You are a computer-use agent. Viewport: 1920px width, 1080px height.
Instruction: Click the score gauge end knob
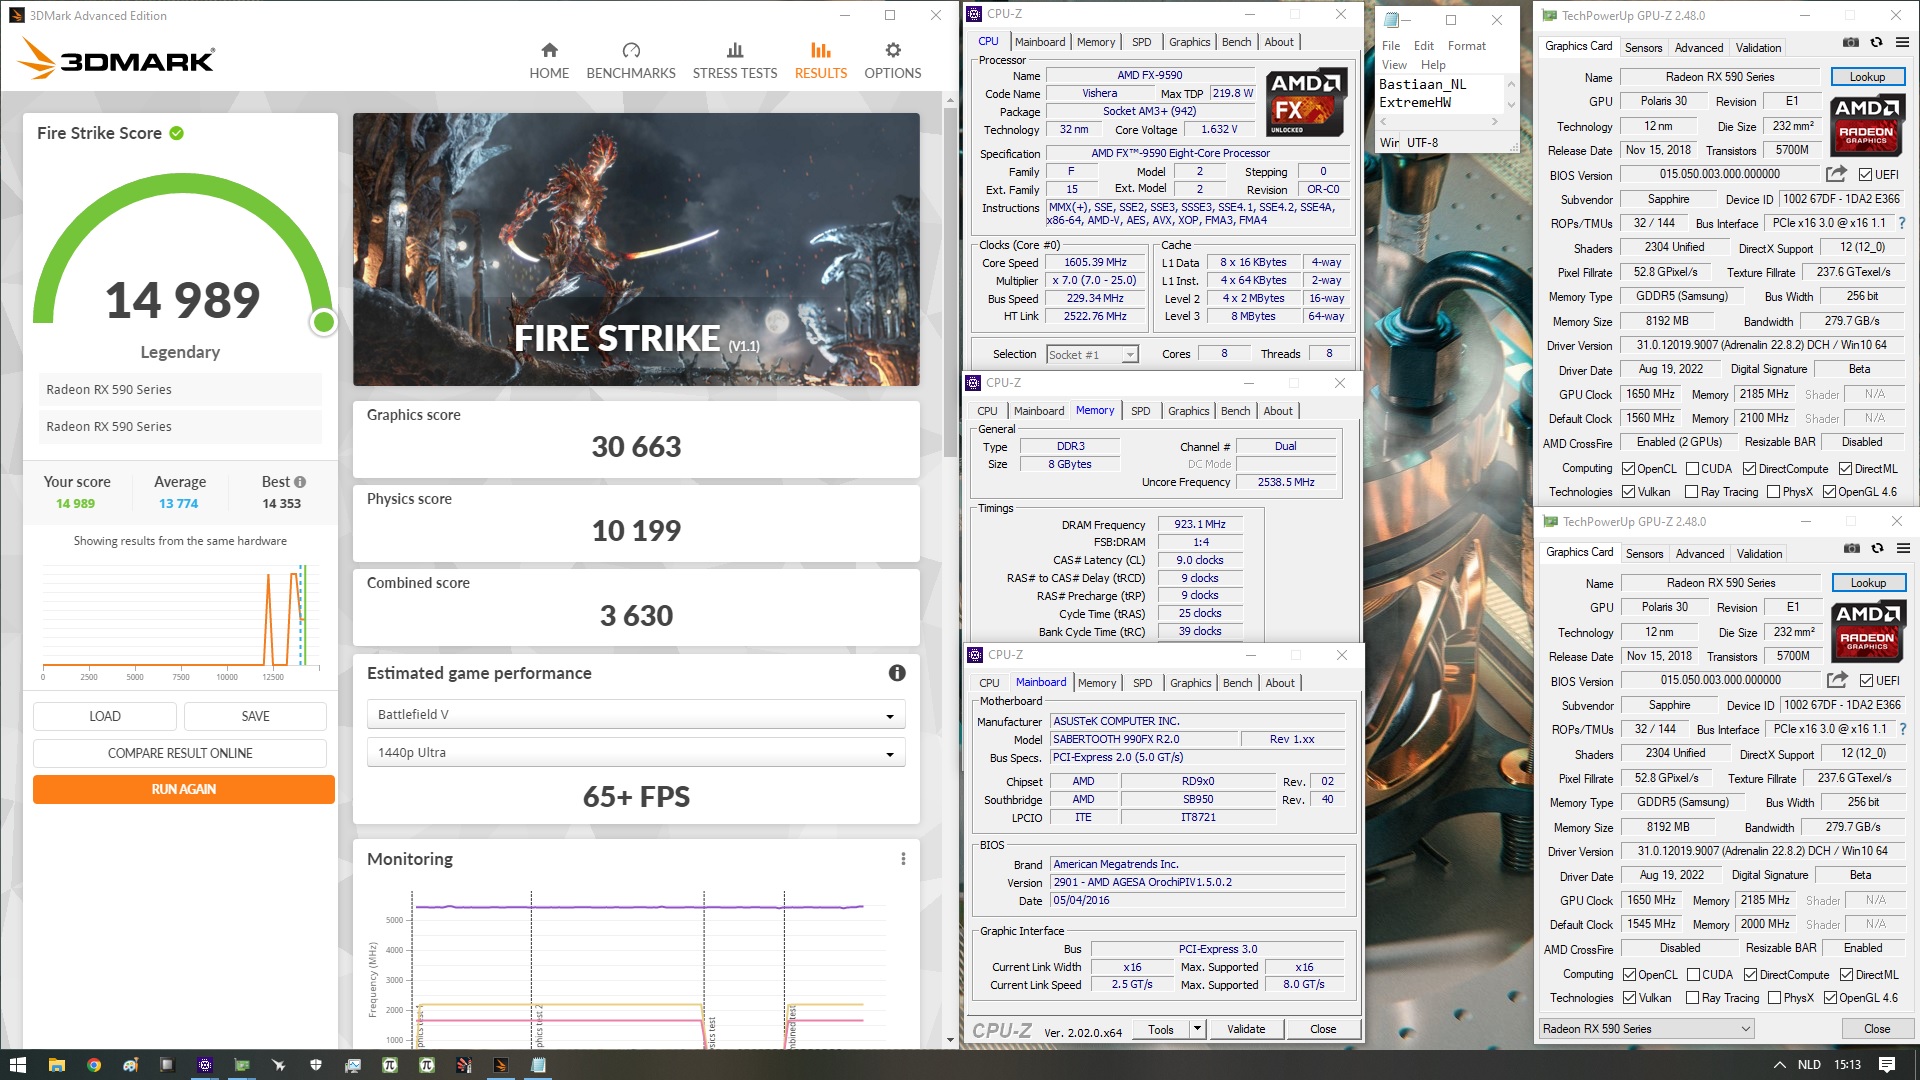click(324, 322)
